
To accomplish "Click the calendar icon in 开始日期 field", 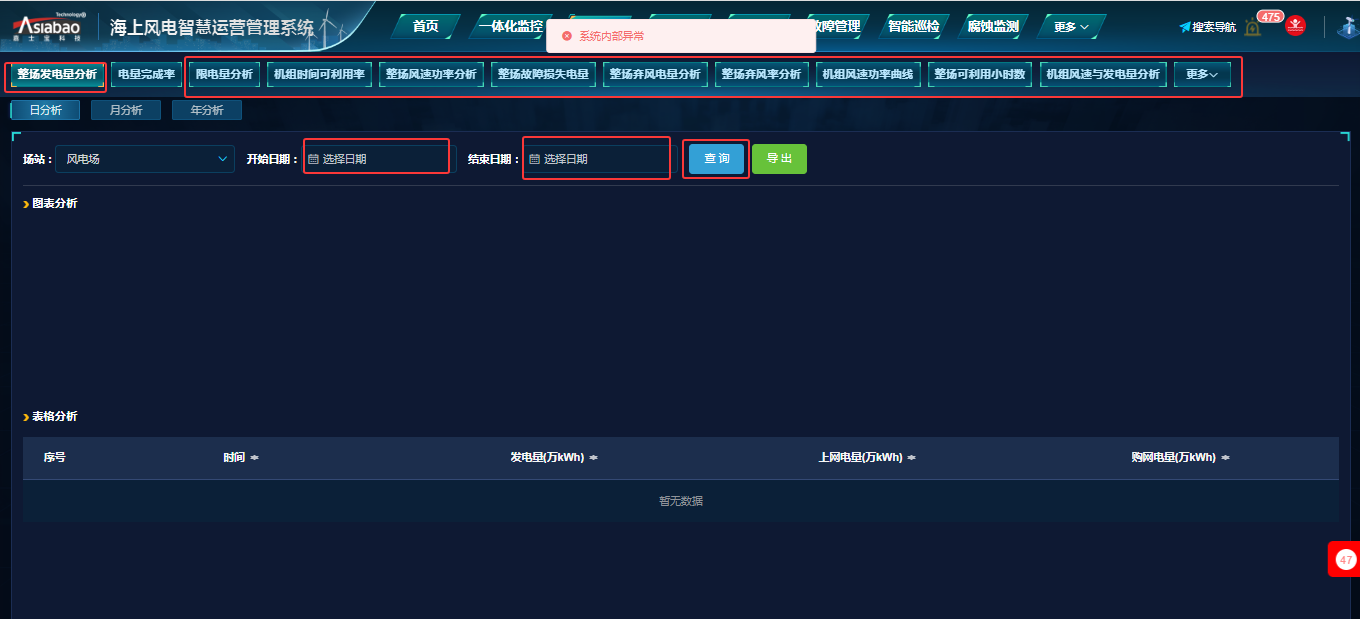I will coord(313,159).
